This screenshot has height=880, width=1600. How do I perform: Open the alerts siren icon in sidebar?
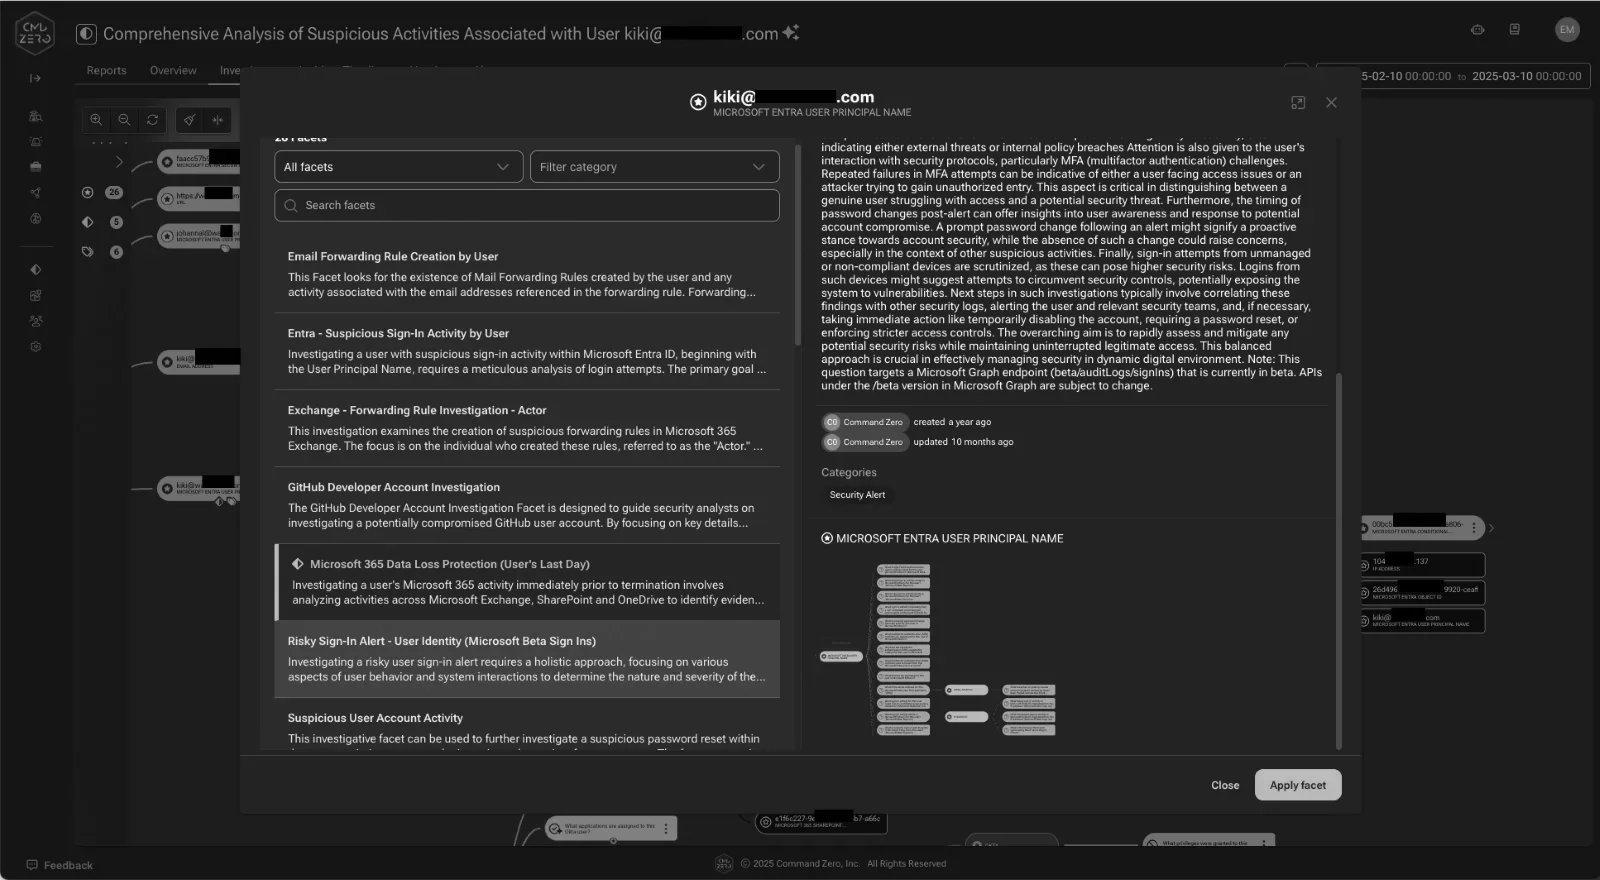point(36,142)
